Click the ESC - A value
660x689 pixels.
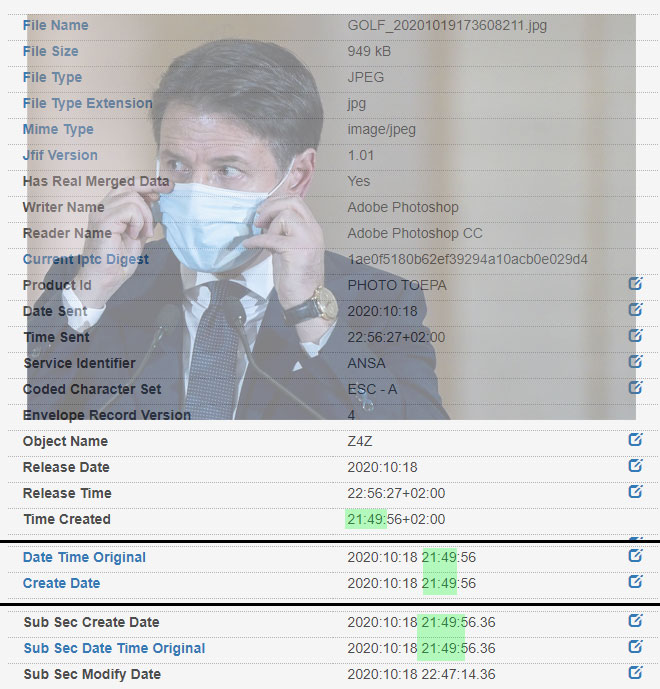372,389
